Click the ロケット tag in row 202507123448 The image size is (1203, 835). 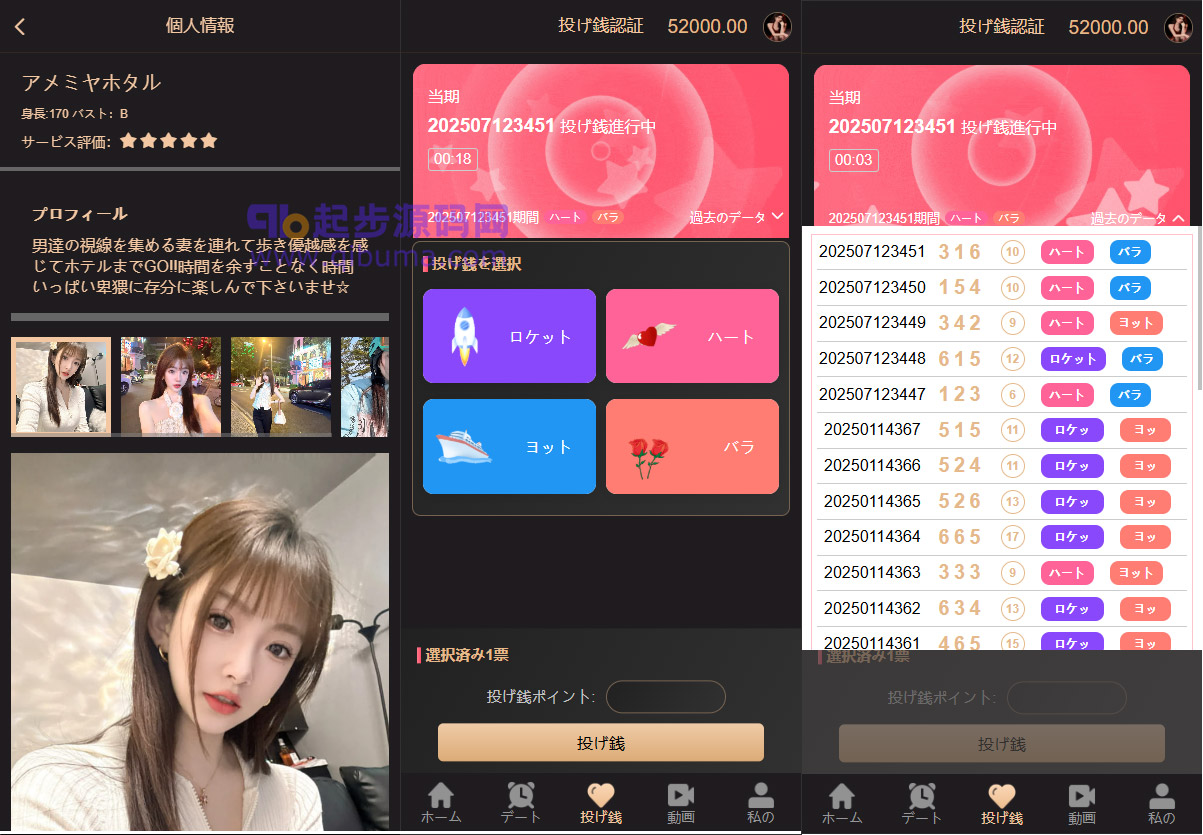pos(1073,359)
